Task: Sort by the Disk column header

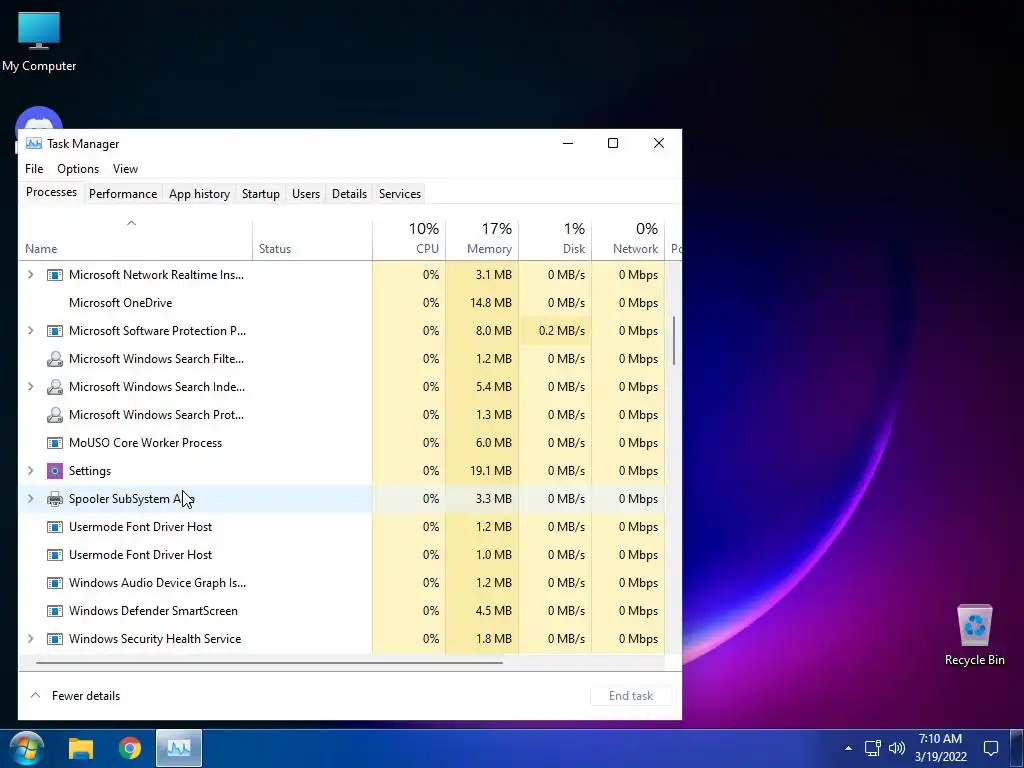Action: [x=555, y=240]
